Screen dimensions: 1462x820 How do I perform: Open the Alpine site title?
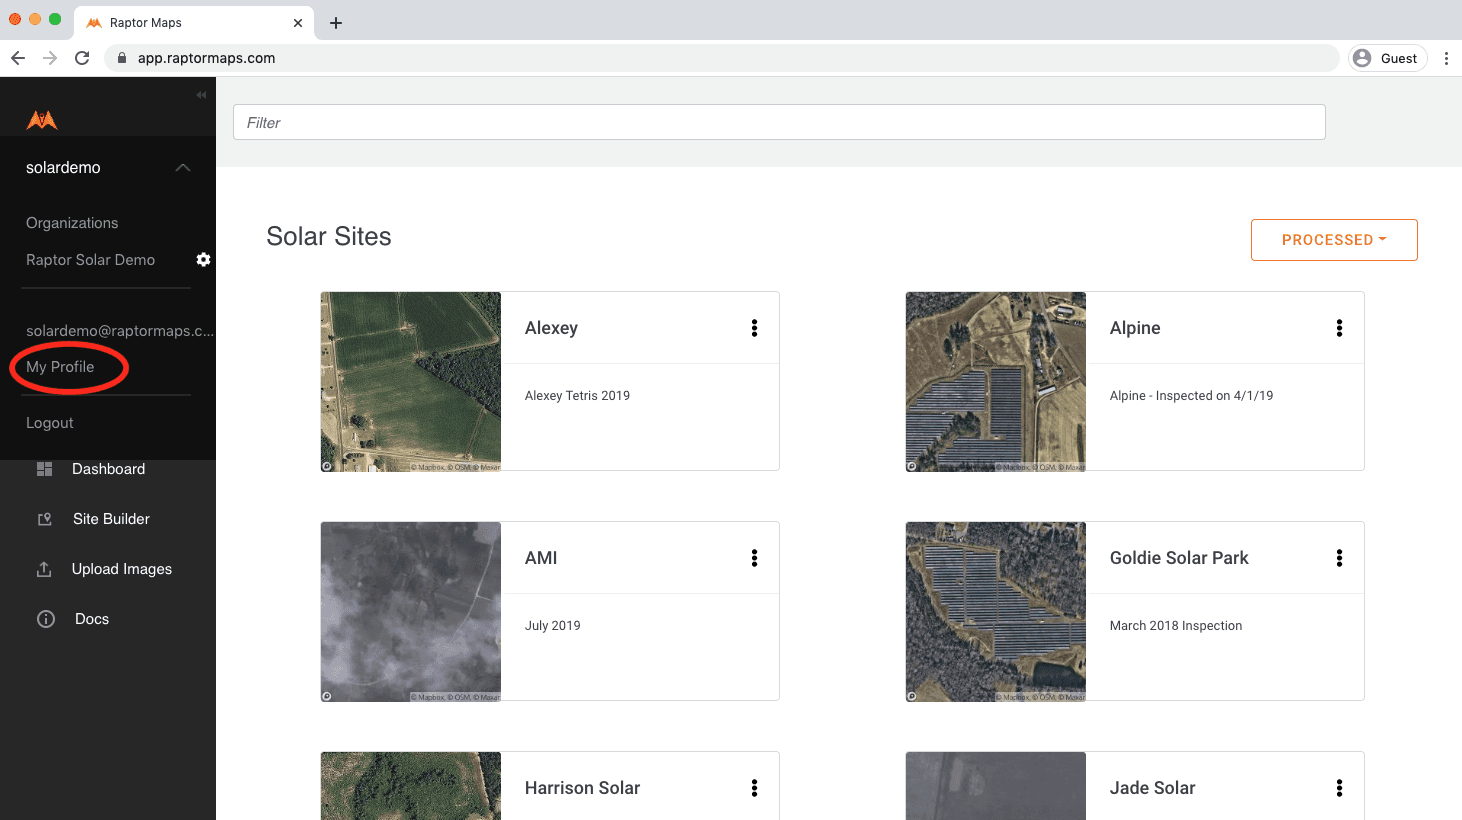click(x=1135, y=328)
